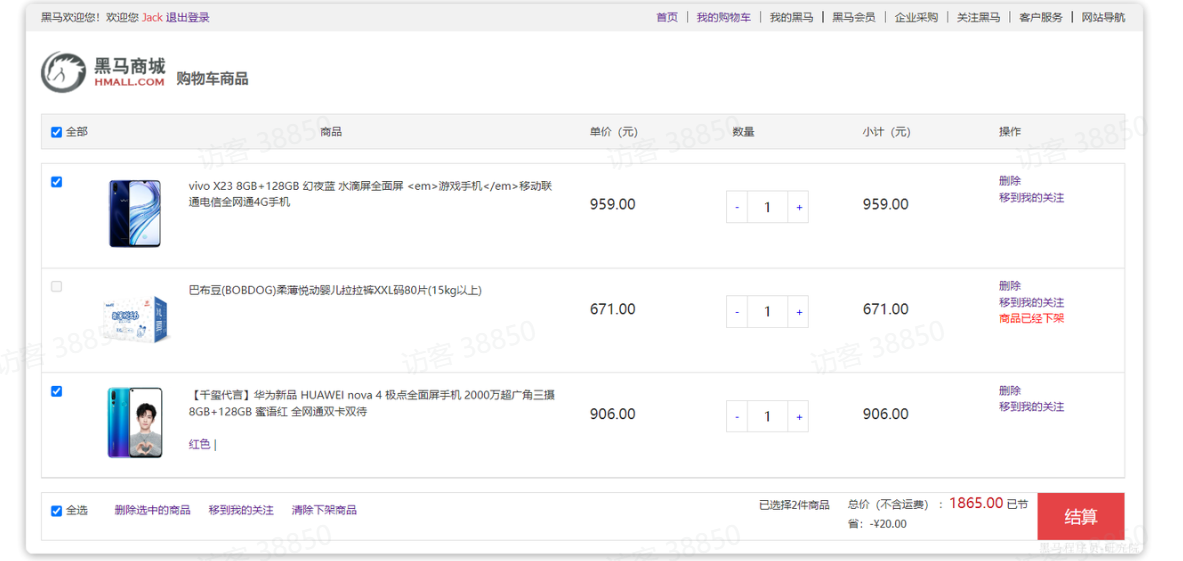Click the 小计（元） column header
Viewport: 1183px width, 561px height.
[x=886, y=132]
